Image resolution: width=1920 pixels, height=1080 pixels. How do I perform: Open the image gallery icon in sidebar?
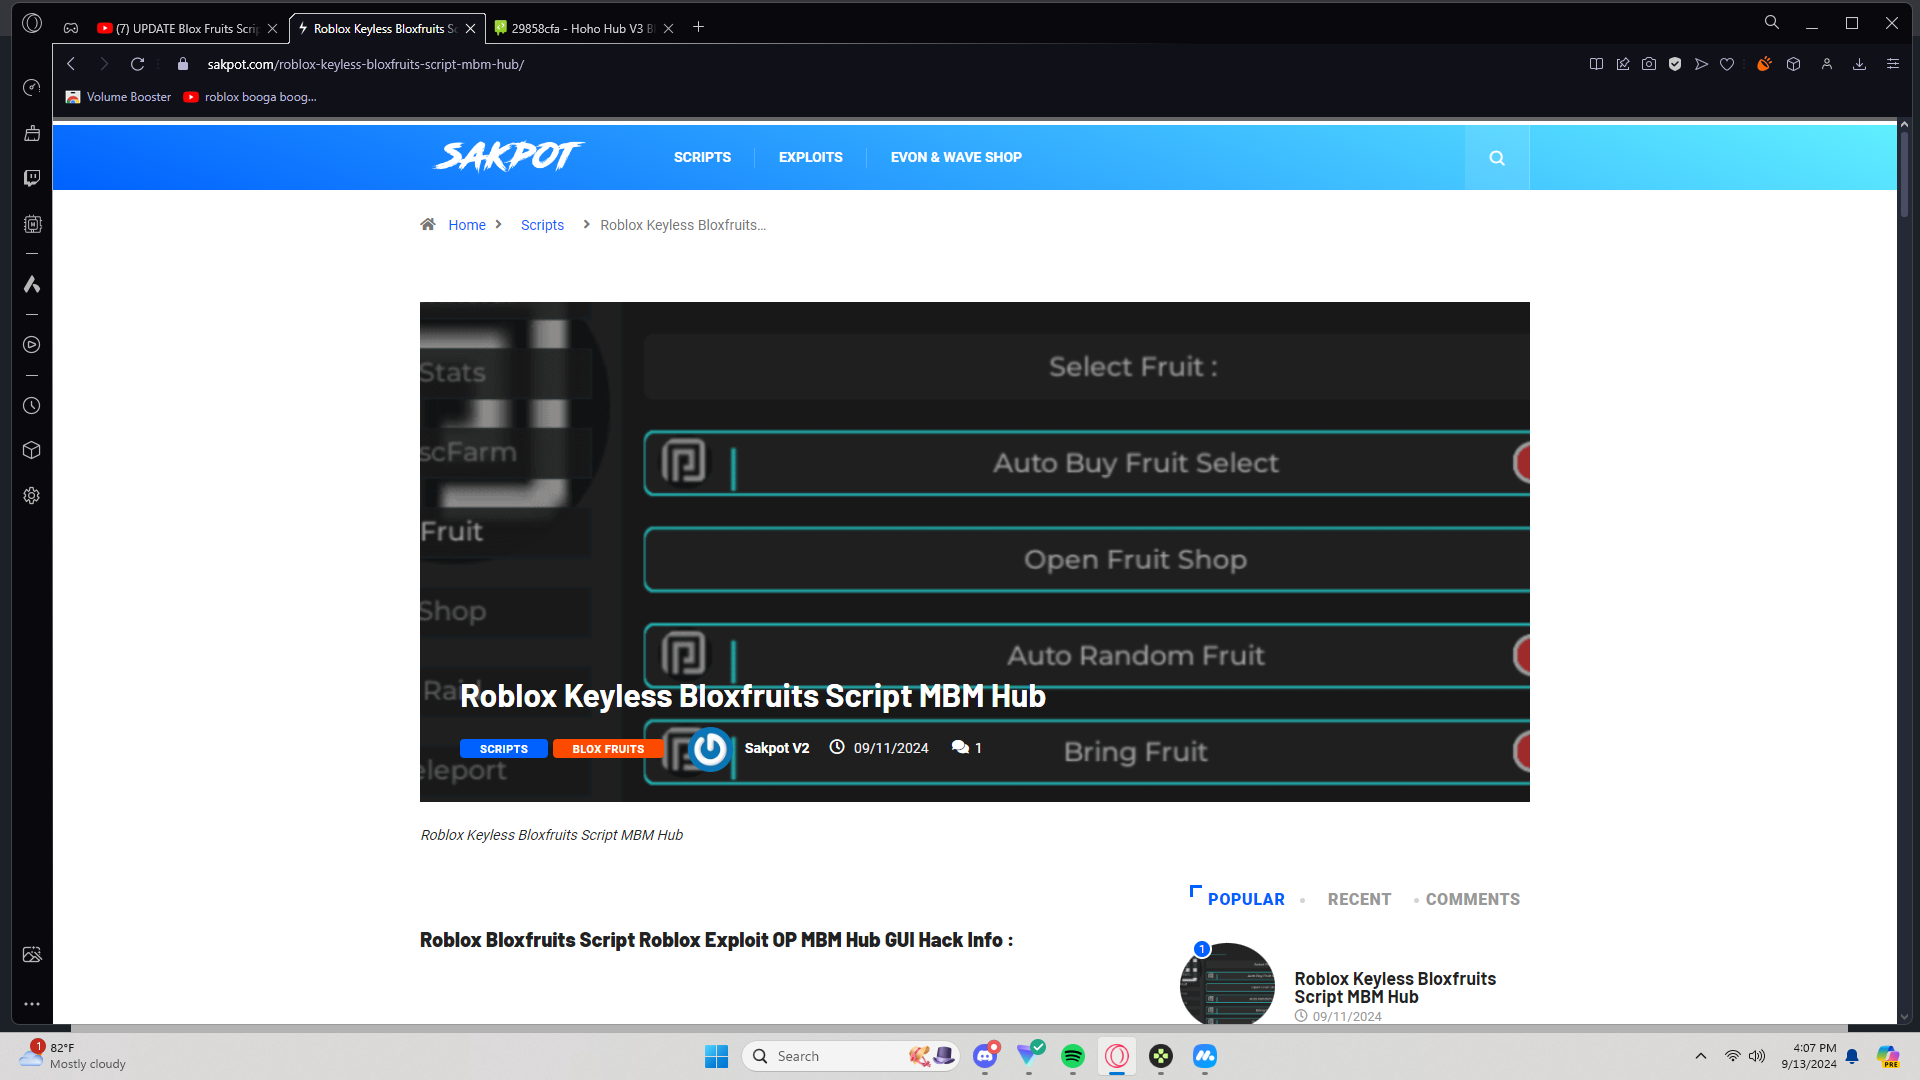[32, 954]
